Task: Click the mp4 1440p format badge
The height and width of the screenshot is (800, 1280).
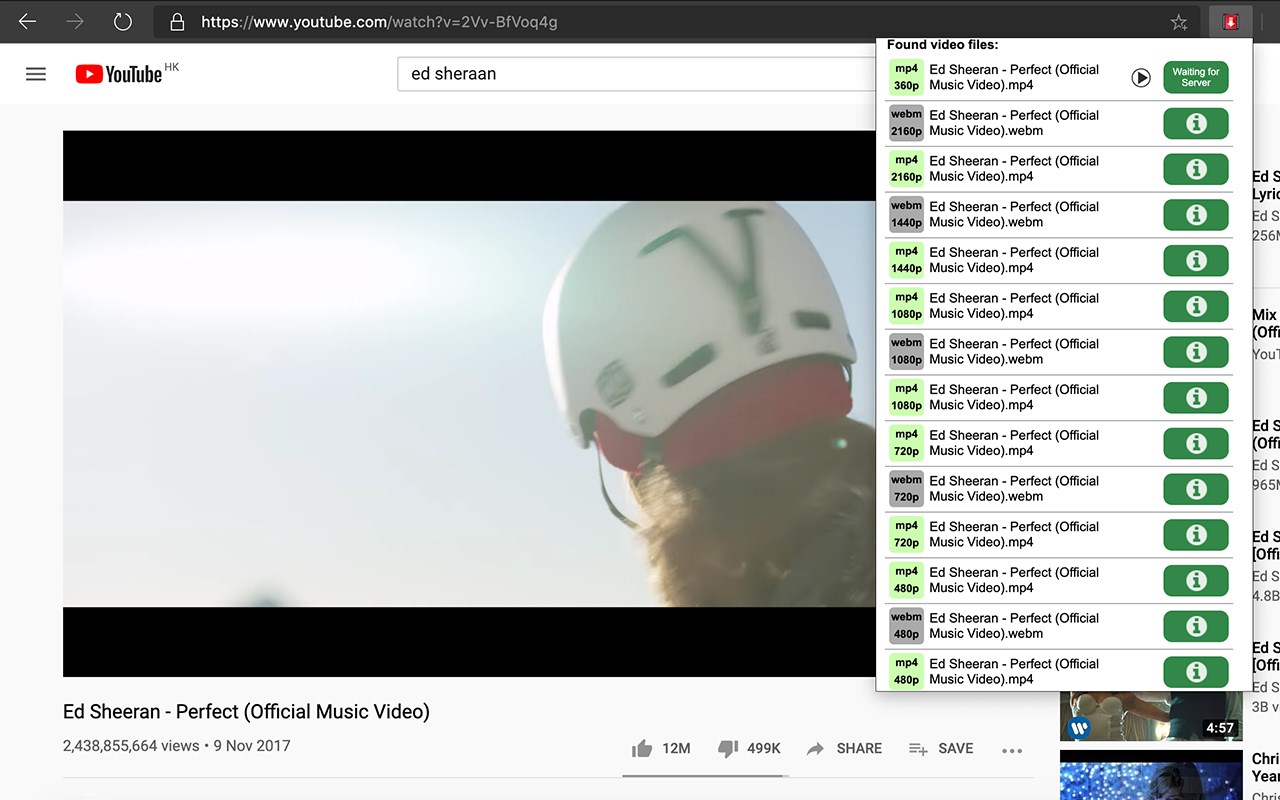Action: point(906,260)
